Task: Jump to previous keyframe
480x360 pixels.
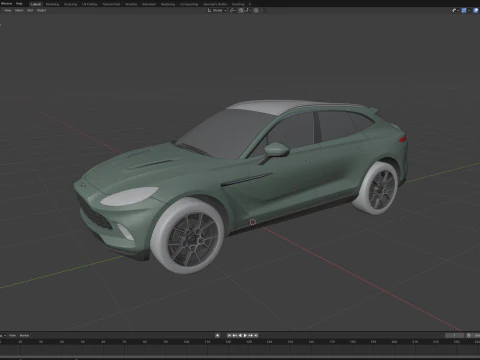Action: (235, 335)
